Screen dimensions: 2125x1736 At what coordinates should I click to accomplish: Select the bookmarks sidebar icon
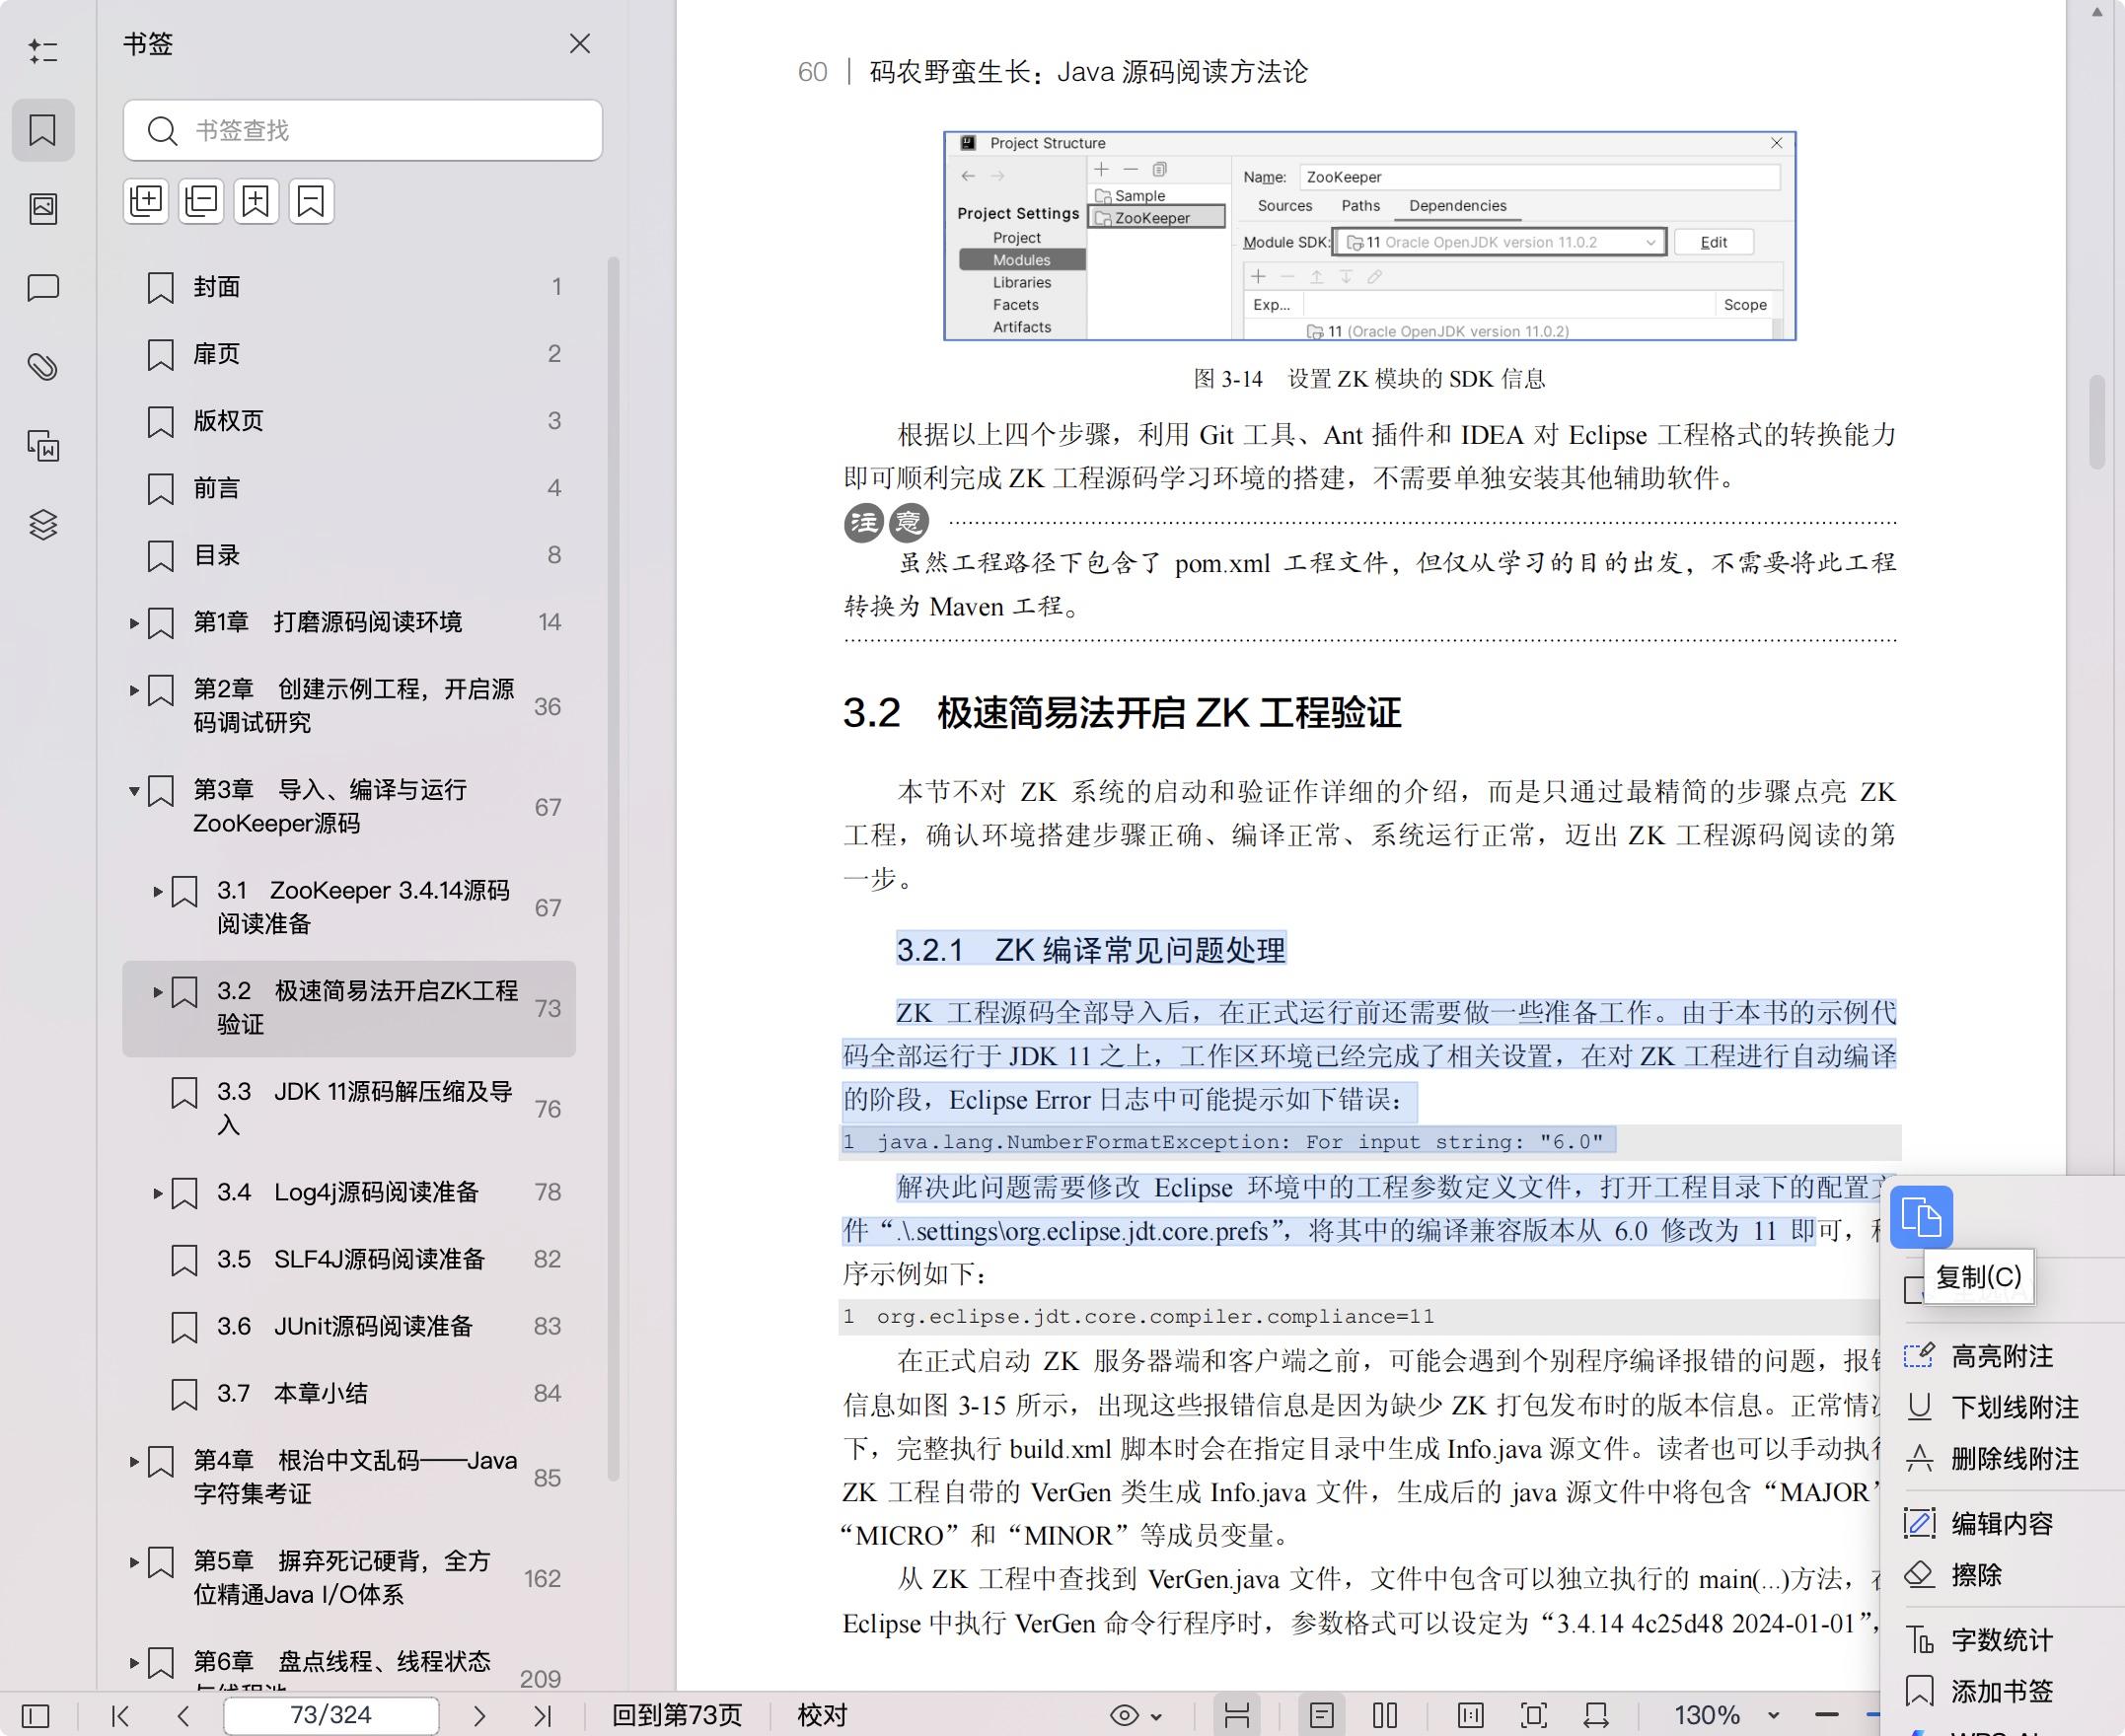pyautogui.click(x=43, y=130)
